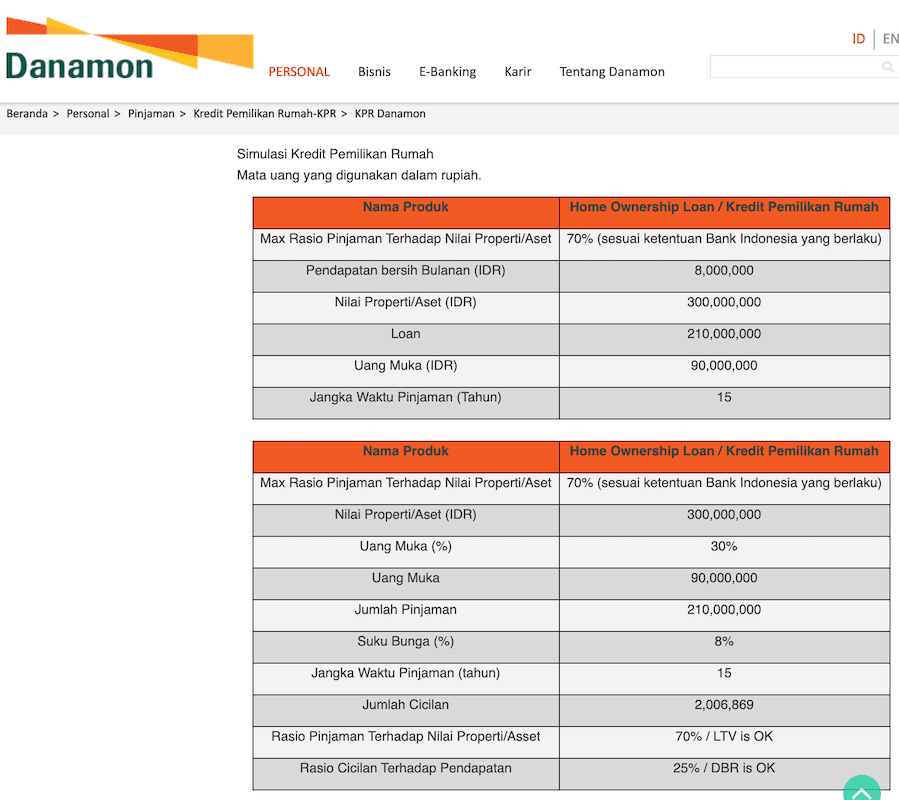Open Kredit Pemilikan Rumah-KPR breadcrumb
899x800 pixels.
point(264,113)
